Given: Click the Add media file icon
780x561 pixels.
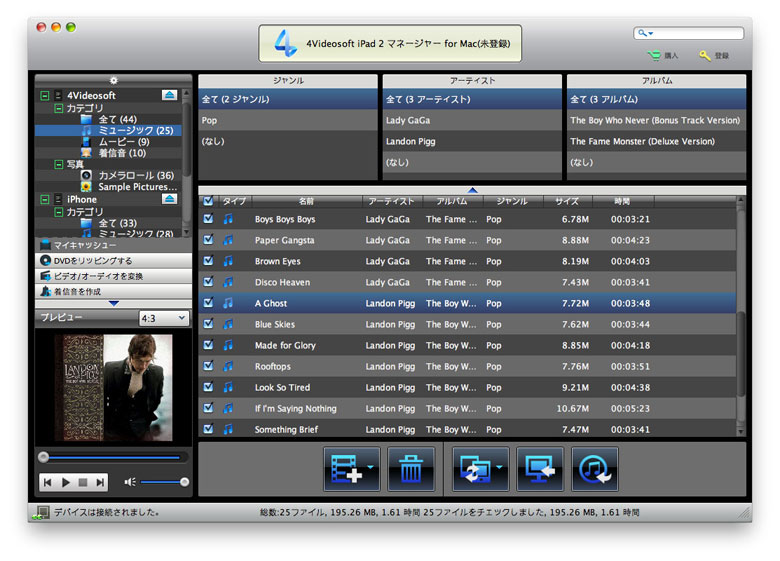Looking at the screenshot, I should pos(350,469).
